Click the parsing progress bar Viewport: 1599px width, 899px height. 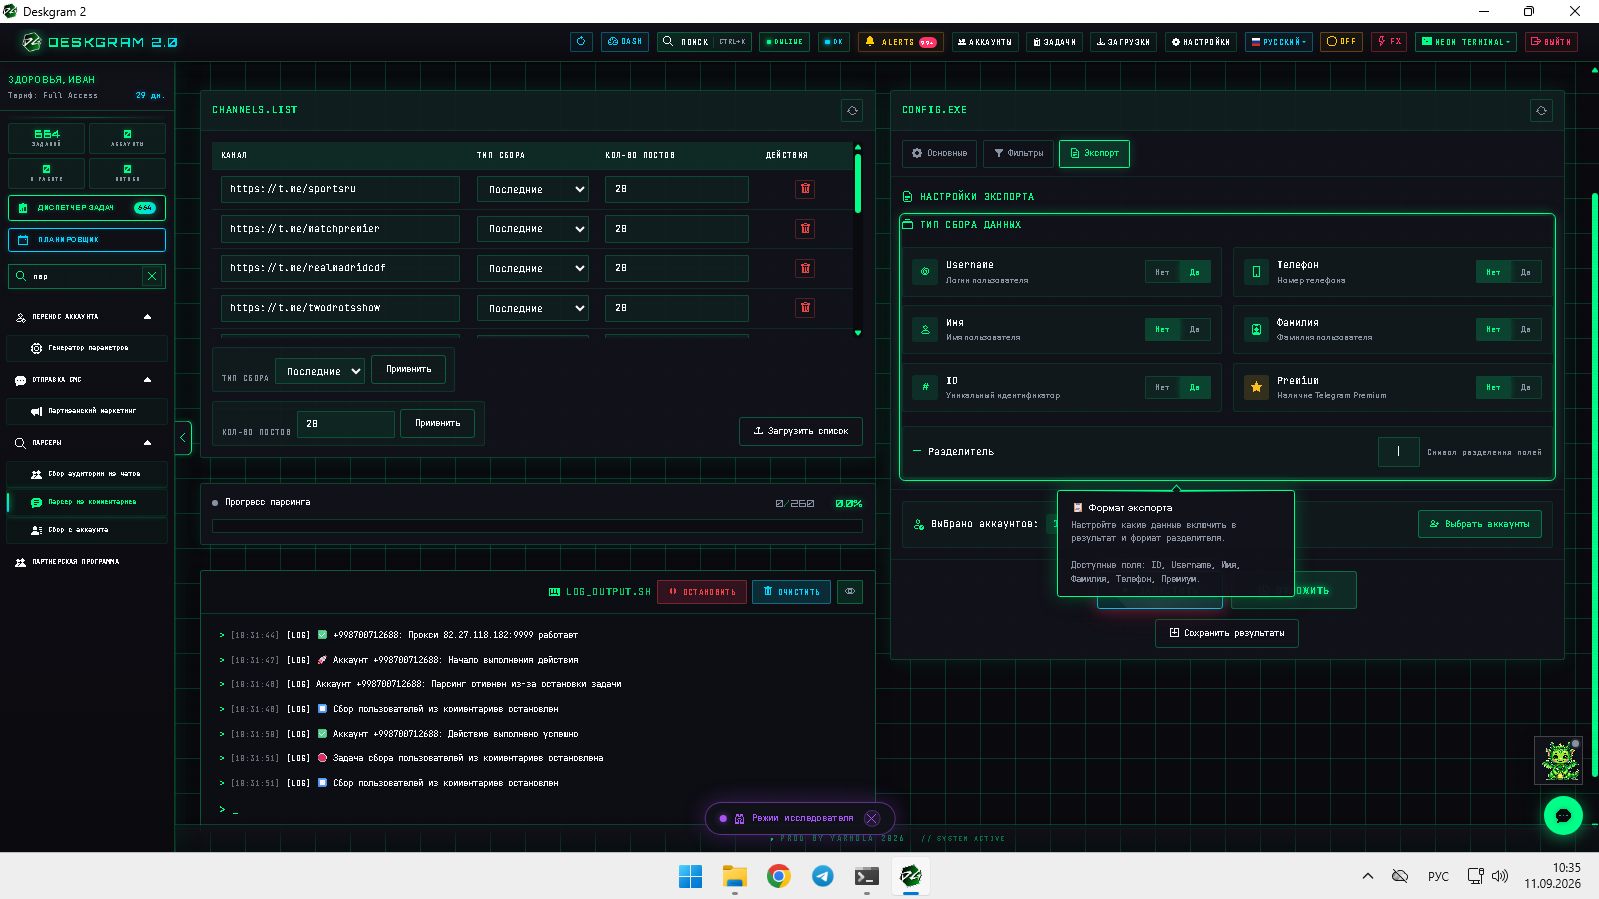[537, 526]
